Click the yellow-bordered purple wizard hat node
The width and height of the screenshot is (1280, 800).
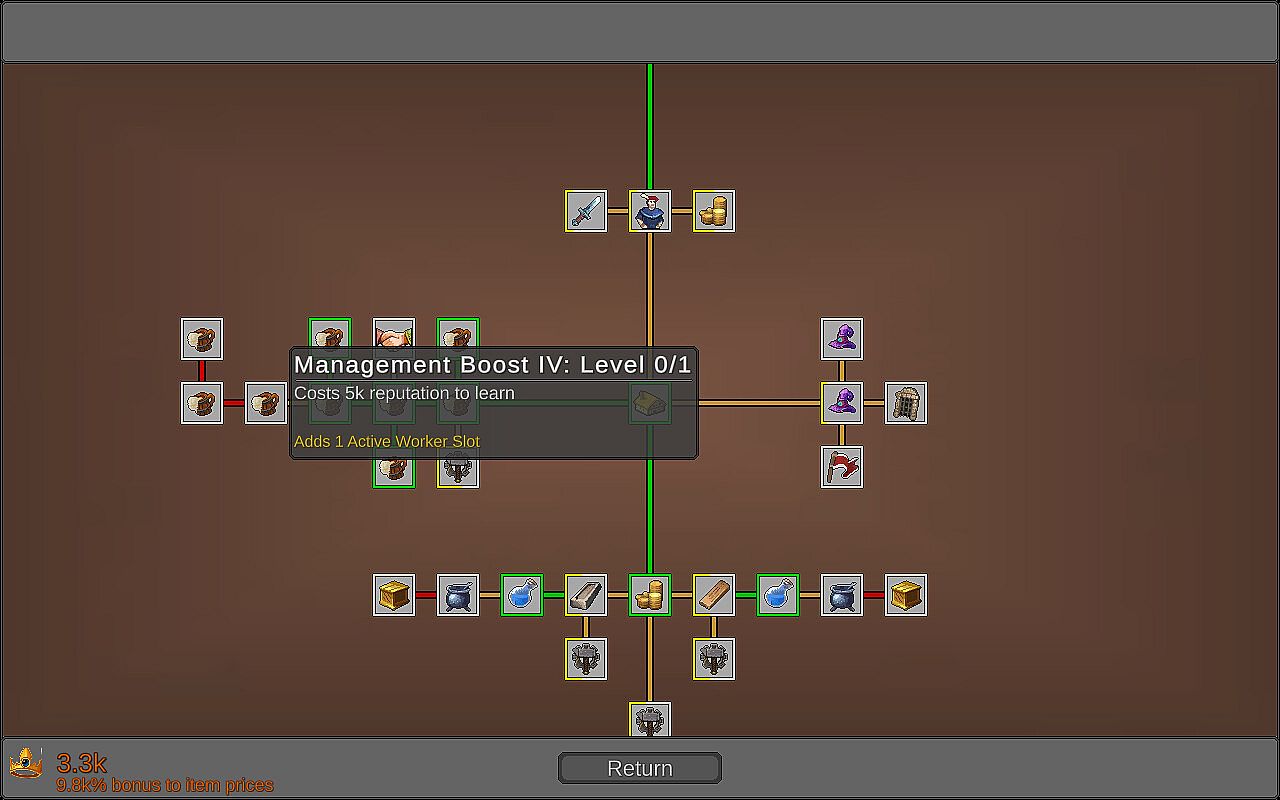(842, 403)
